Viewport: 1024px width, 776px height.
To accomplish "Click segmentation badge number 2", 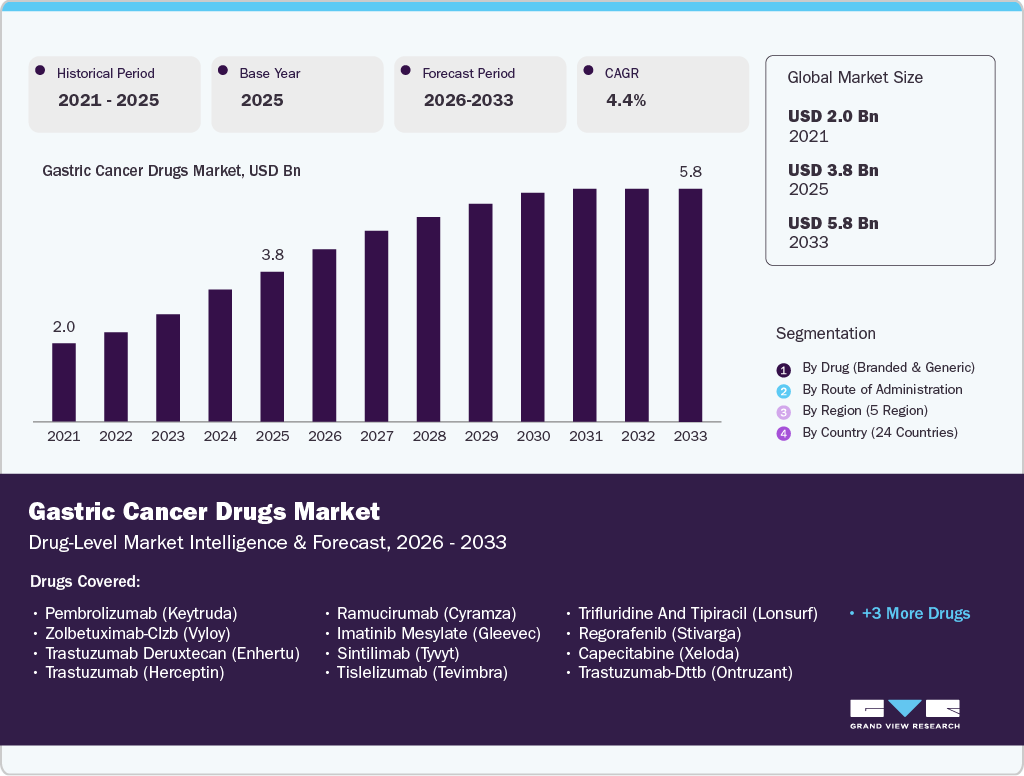I will (784, 392).
